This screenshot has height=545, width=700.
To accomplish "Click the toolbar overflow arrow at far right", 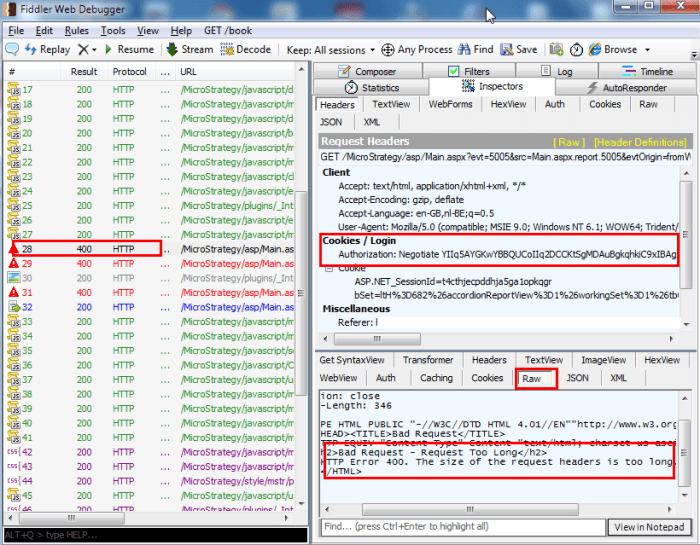I will tap(694, 55).
